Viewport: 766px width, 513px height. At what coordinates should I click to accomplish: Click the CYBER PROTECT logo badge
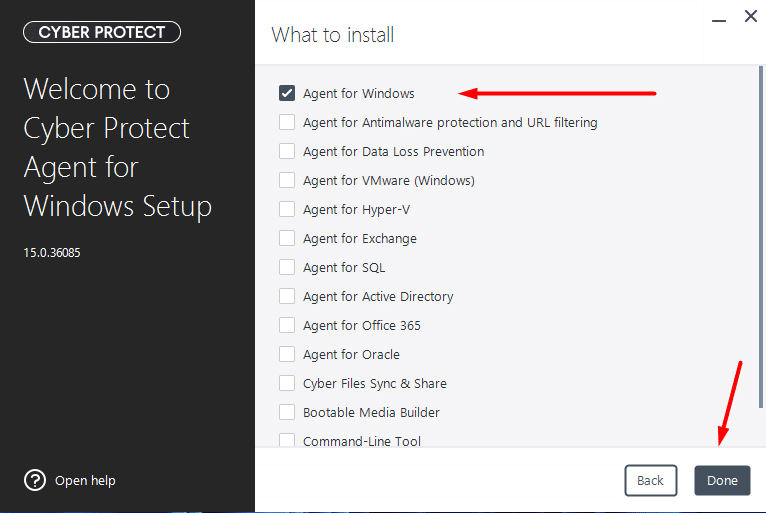[102, 32]
